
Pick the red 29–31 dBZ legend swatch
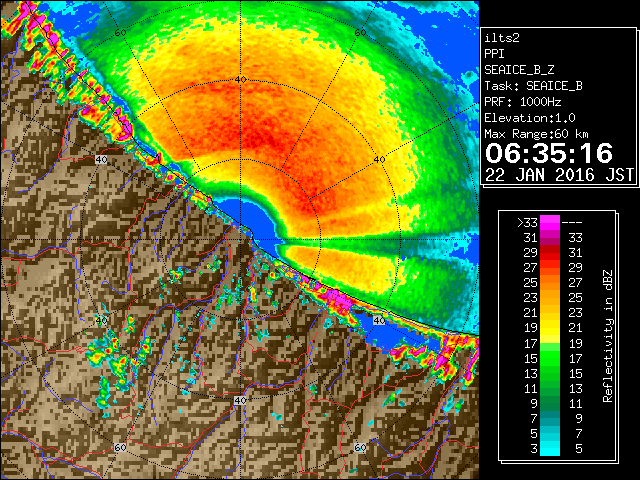pos(550,253)
